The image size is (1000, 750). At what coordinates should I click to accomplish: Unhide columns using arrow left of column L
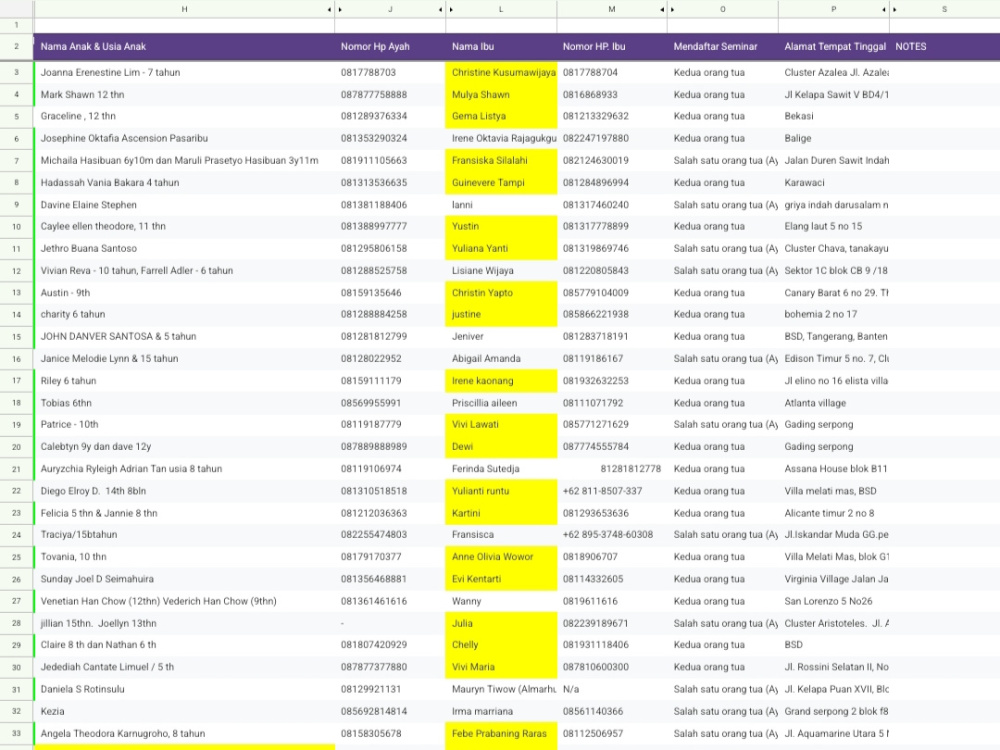(451, 10)
